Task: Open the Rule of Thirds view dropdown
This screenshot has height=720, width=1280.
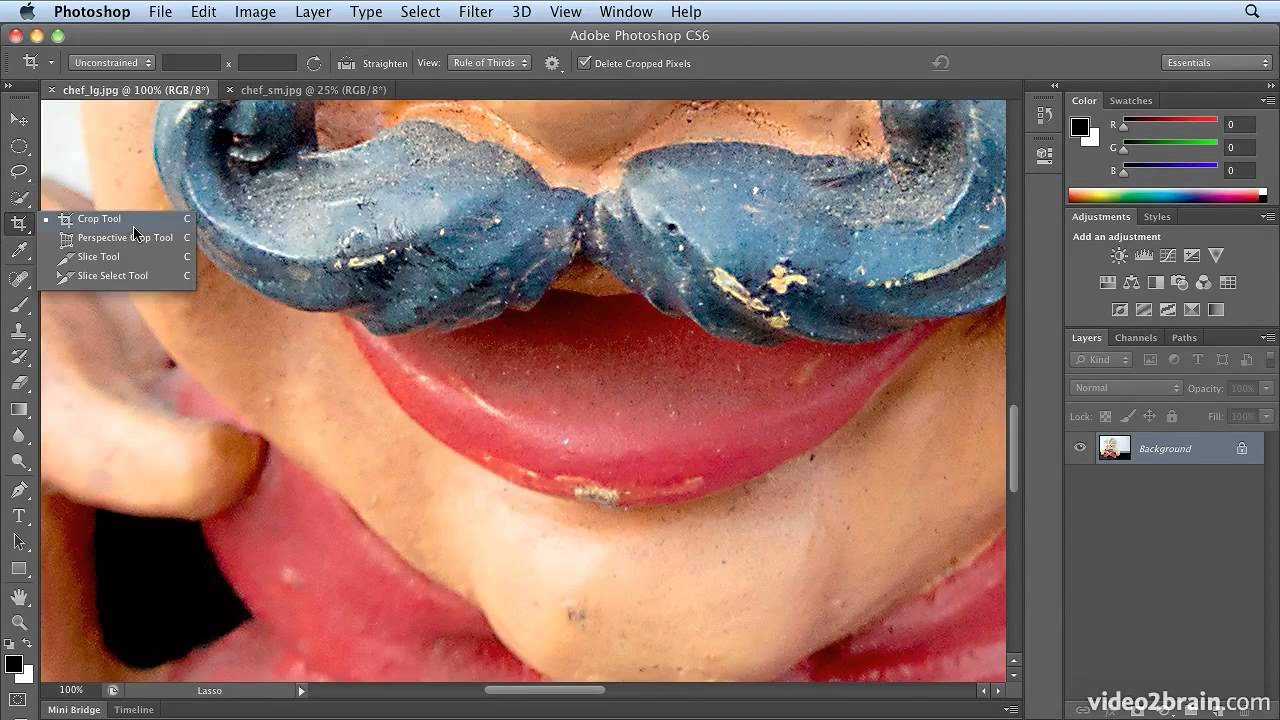Action: tap(489, 63)
